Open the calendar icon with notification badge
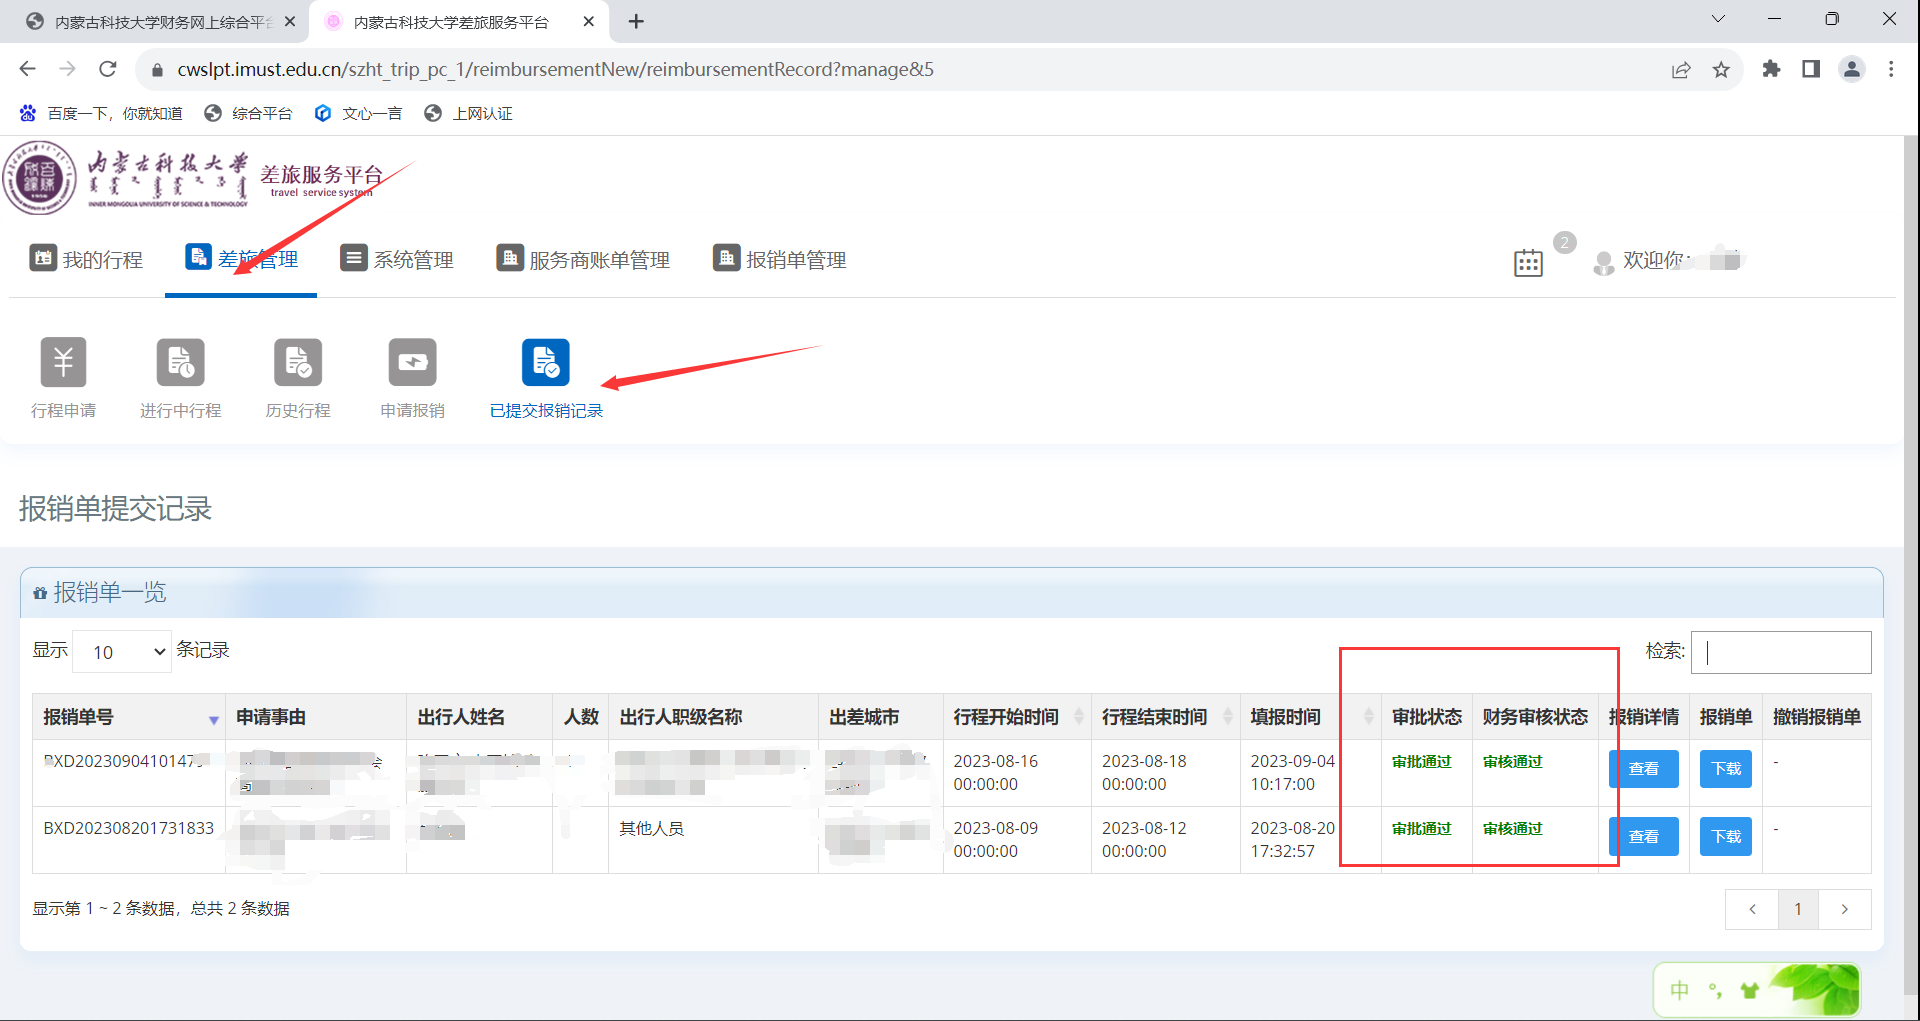Image resolution: width=1920 pixels, height=1021 pixels. coord(1528,262)
